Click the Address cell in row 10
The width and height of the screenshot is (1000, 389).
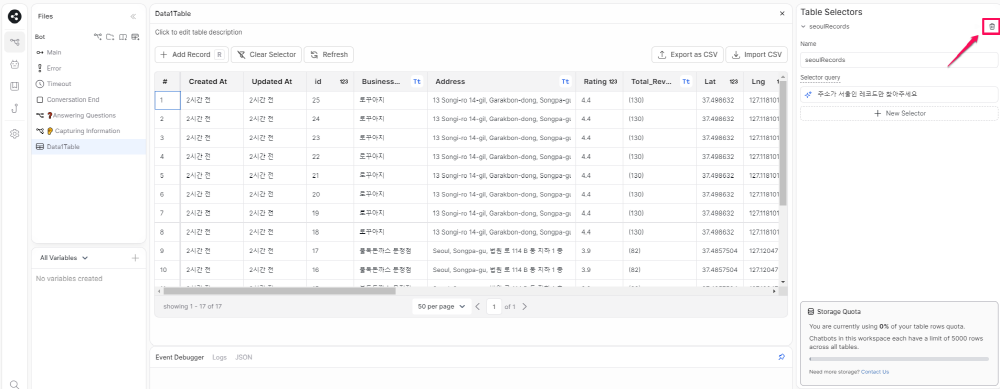tap(501, 270)
